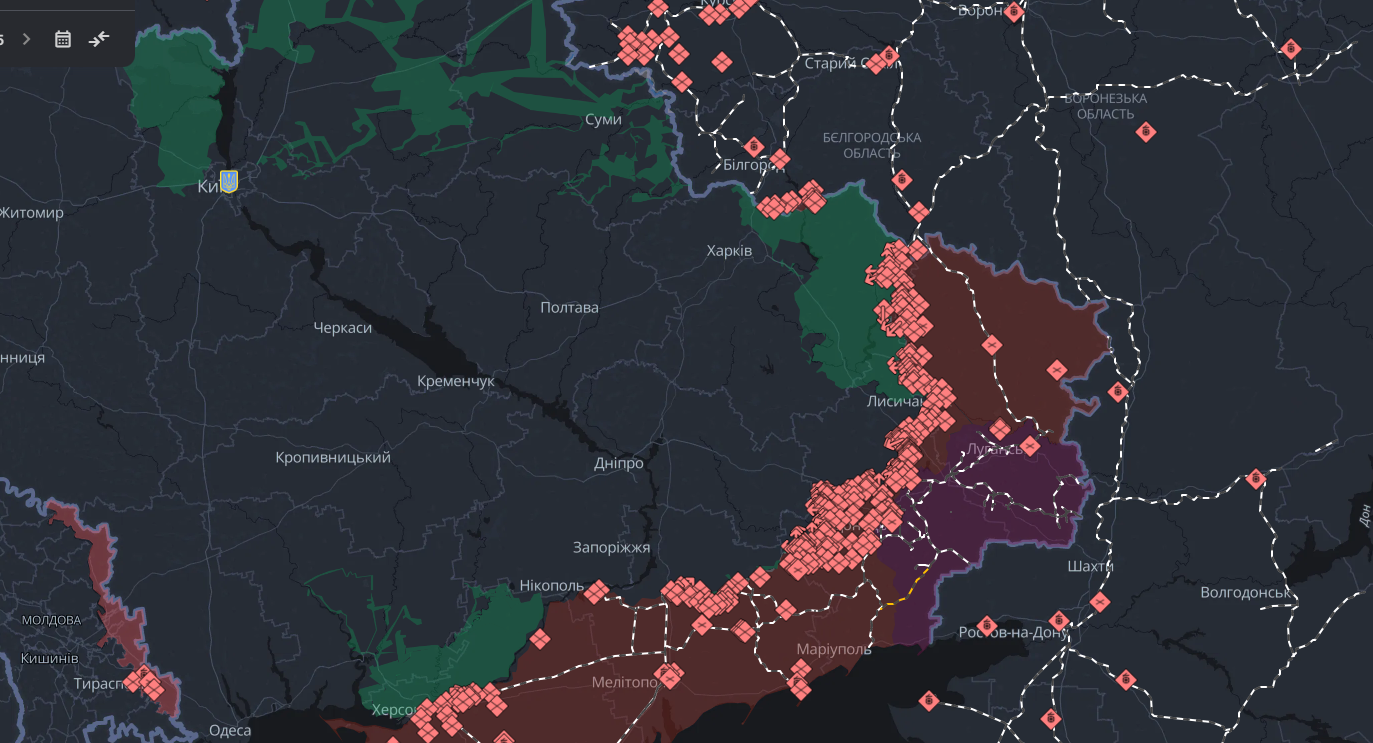Click the collapse arrows icon beside calendar

pos(98,39)
